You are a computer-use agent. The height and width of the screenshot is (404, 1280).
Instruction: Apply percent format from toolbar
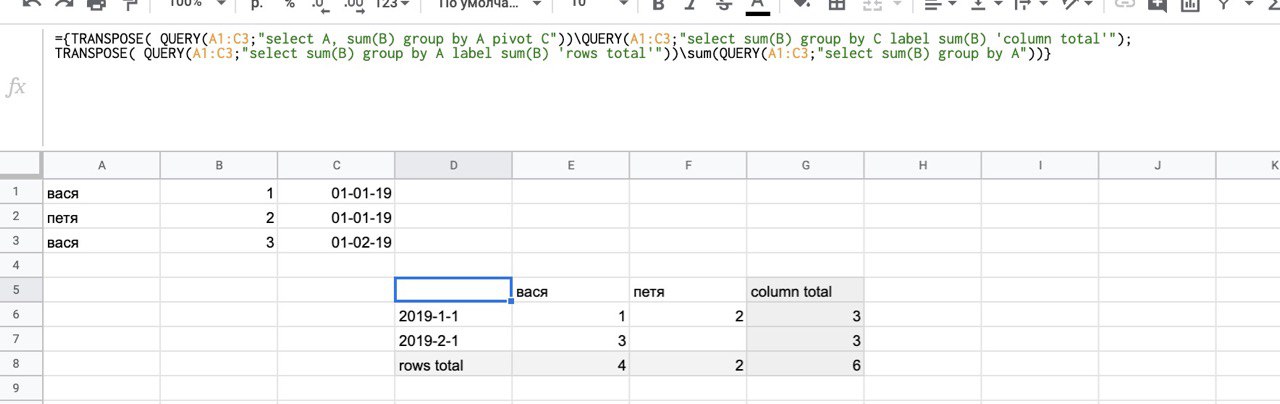point(289,5)
